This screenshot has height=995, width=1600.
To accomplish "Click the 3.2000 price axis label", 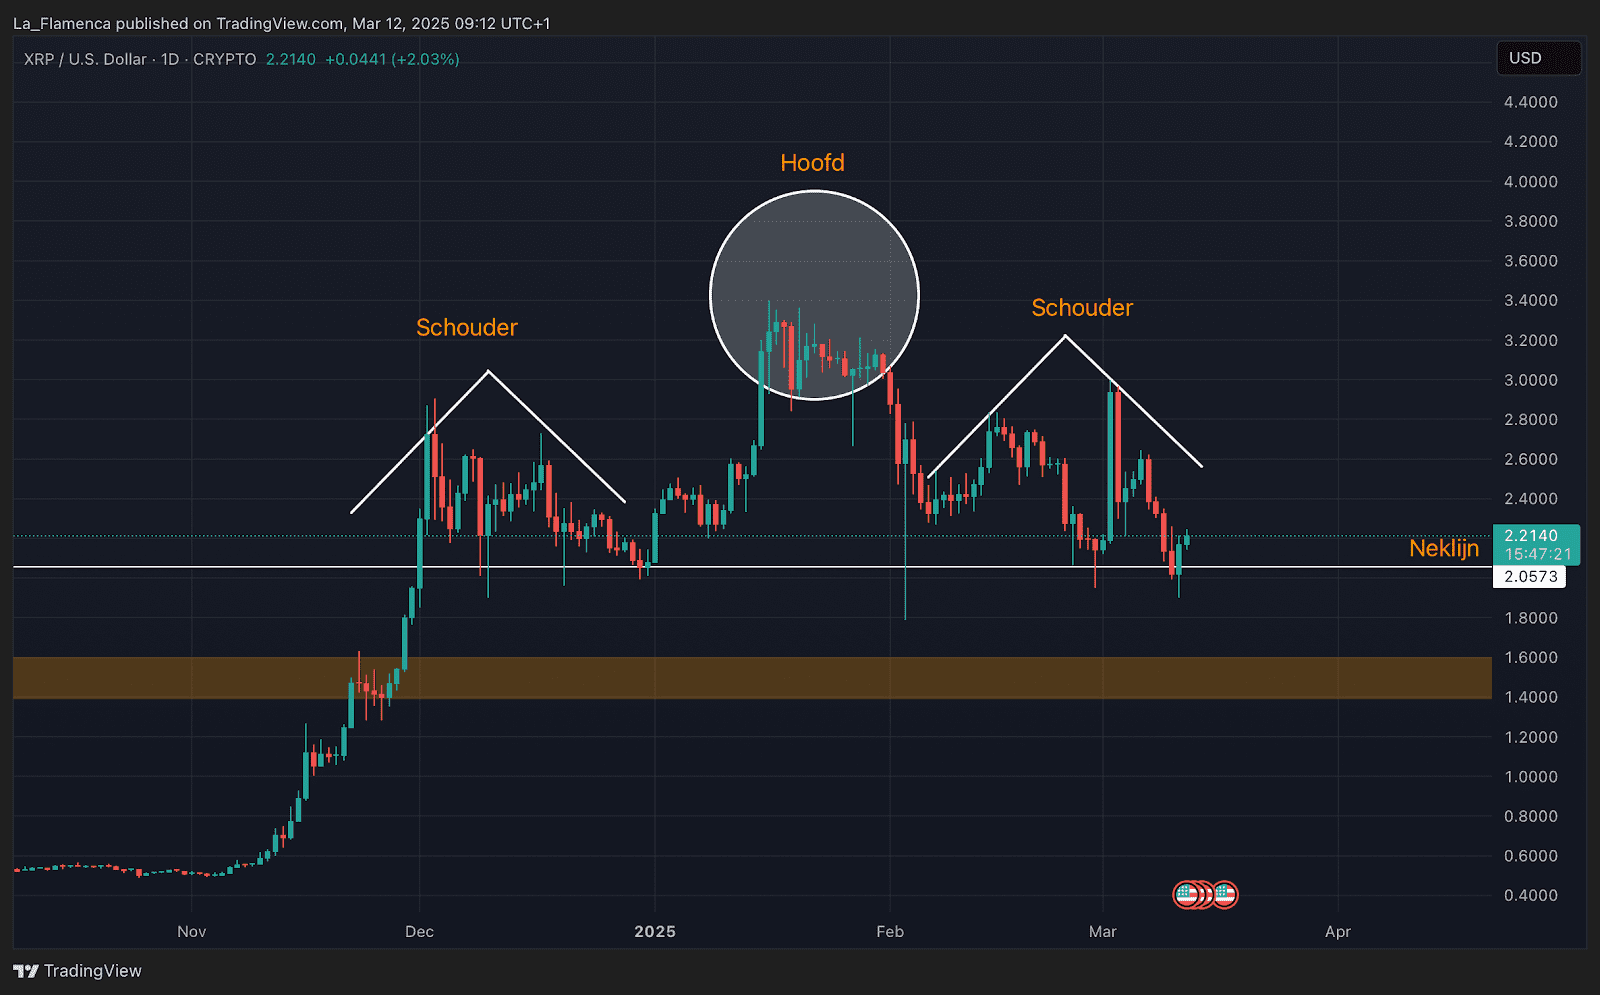I will tap(1531, 340).
